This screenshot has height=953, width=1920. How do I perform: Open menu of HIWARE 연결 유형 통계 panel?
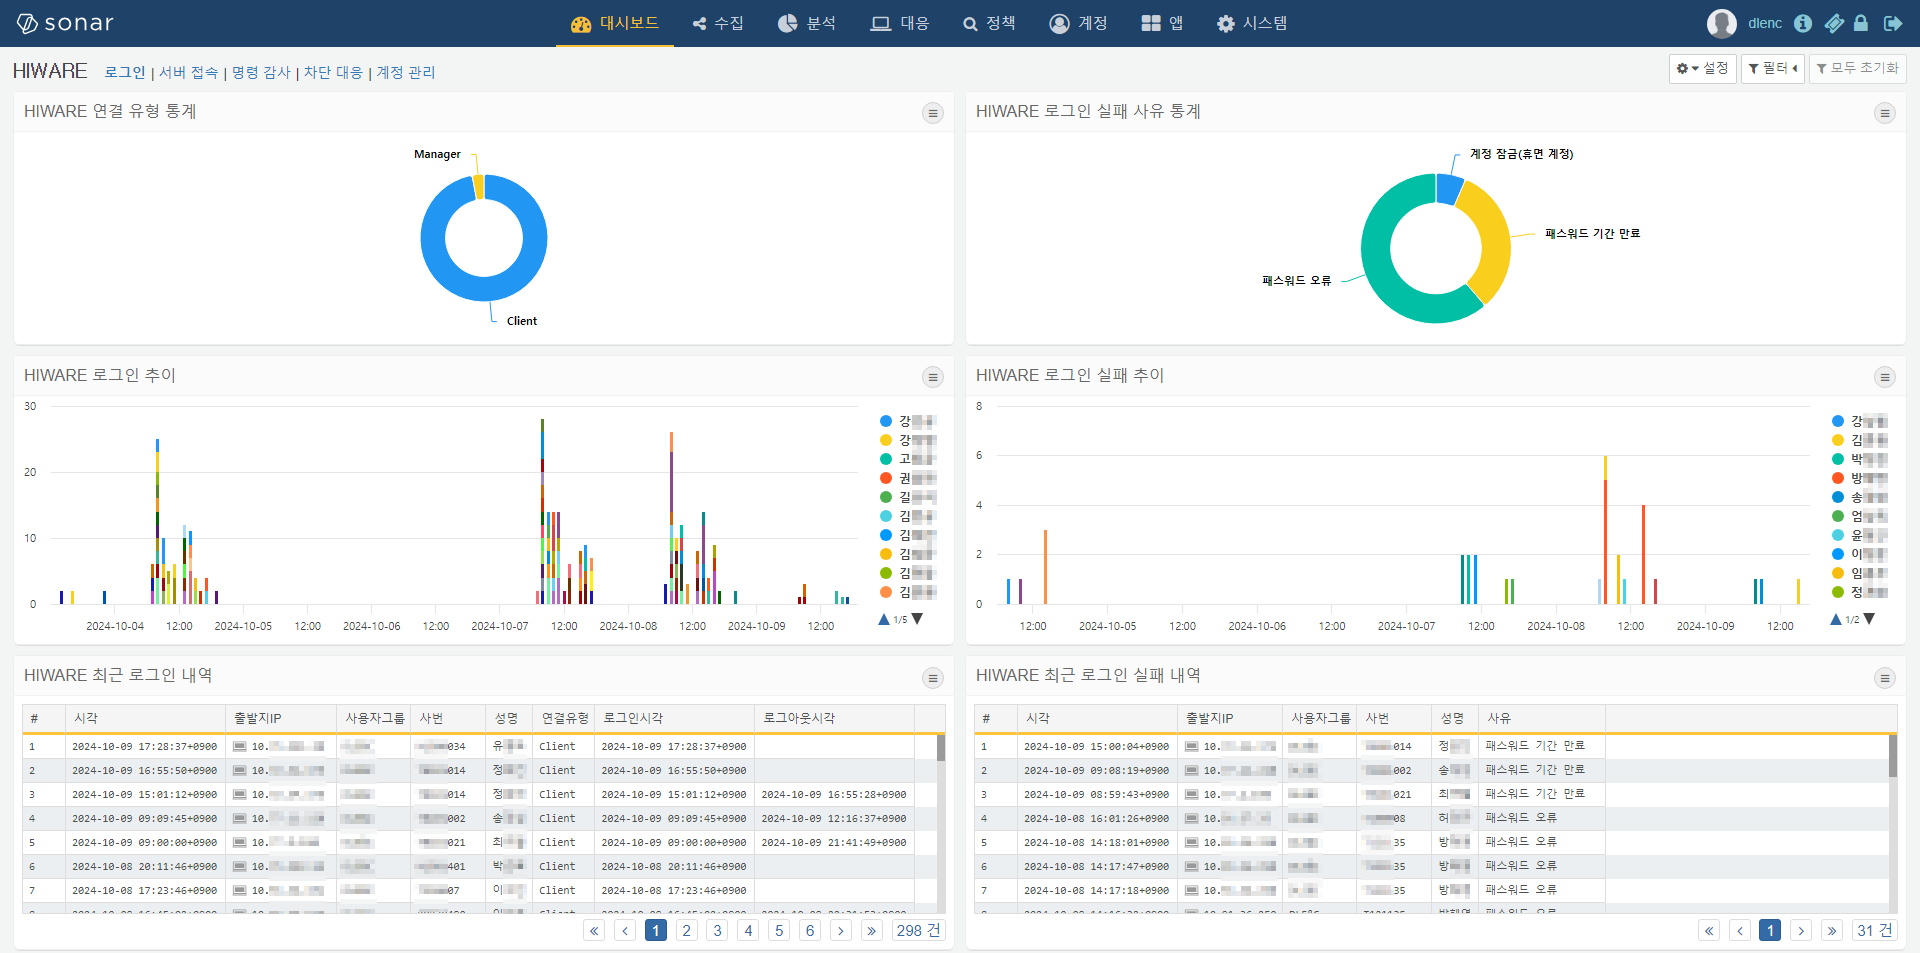pos(933,113)
